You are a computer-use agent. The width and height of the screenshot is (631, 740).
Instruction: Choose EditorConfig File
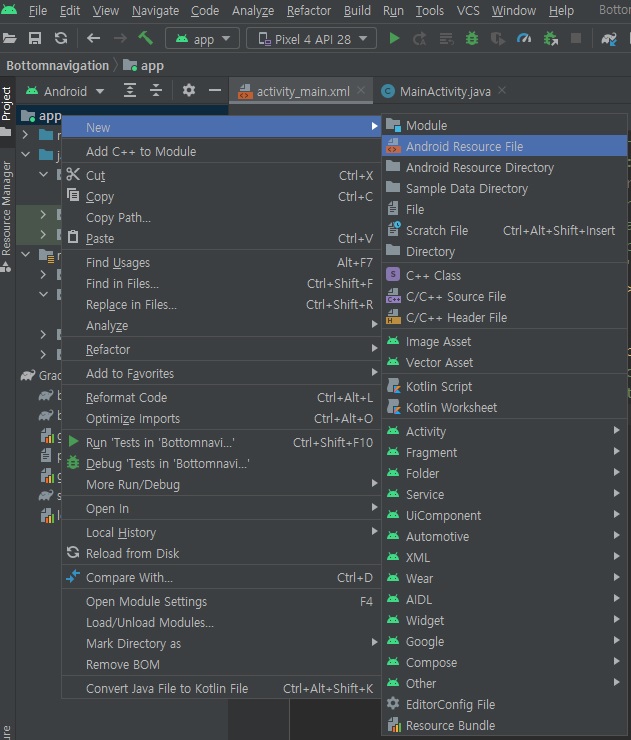click(x=504, y=704)
